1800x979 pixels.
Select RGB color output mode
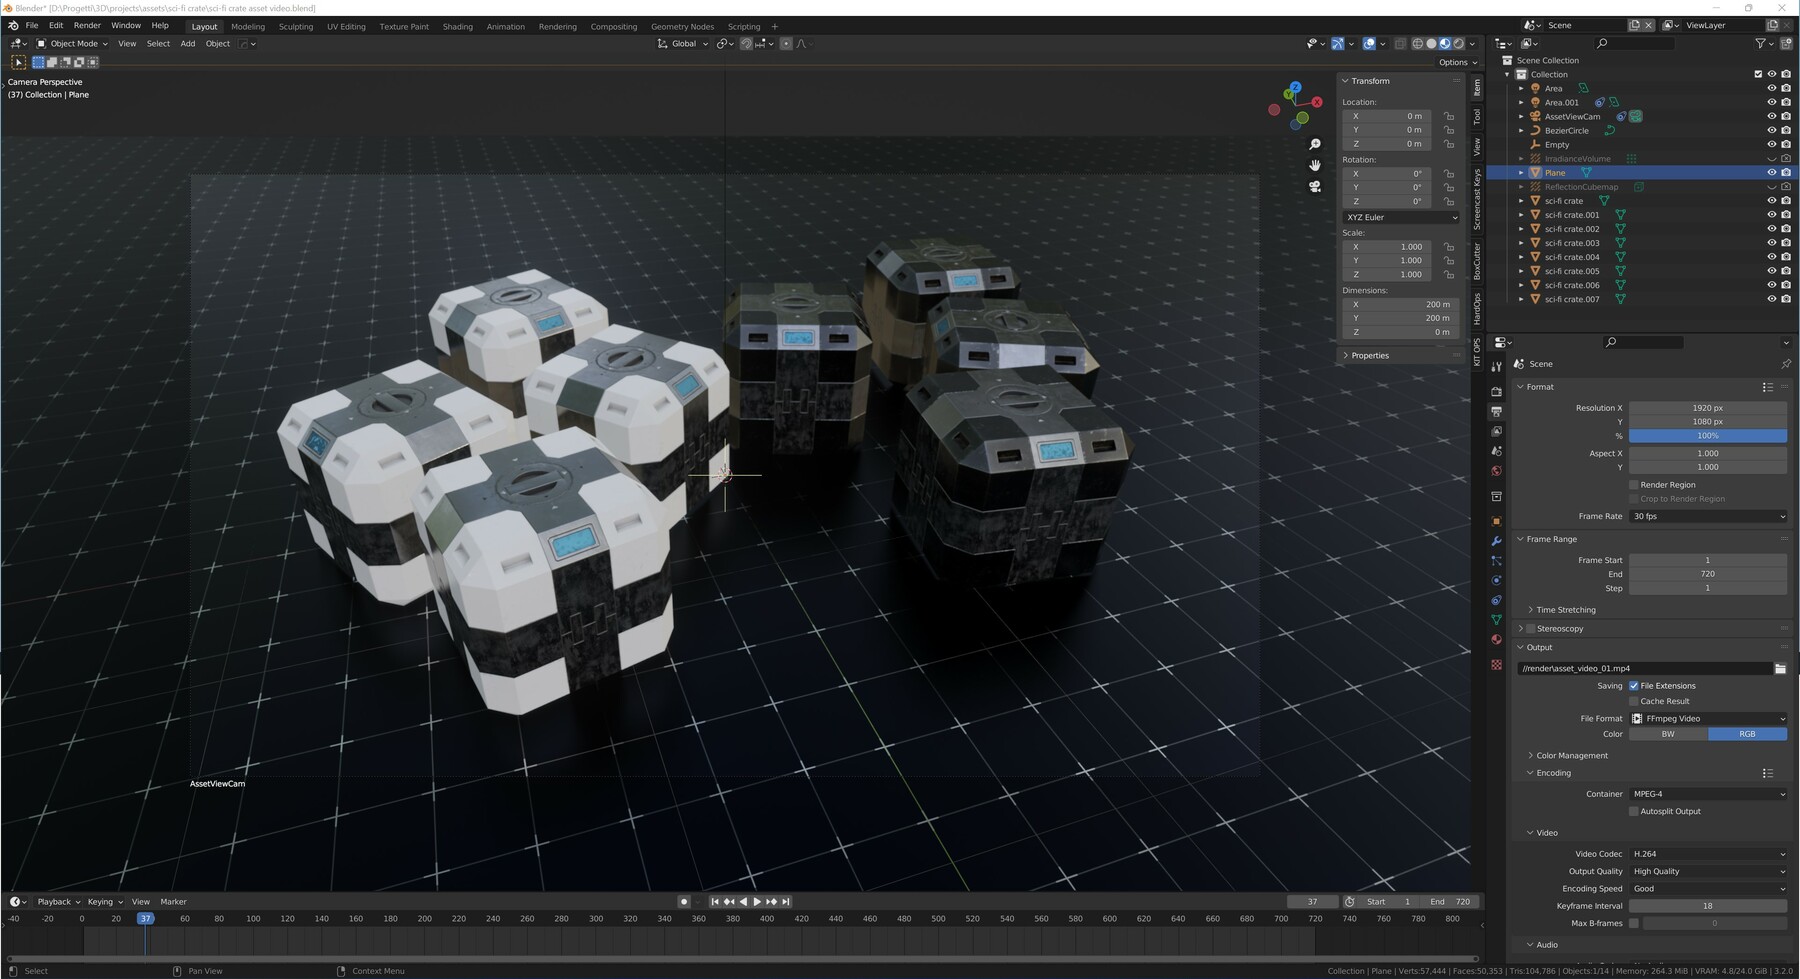1746,733
